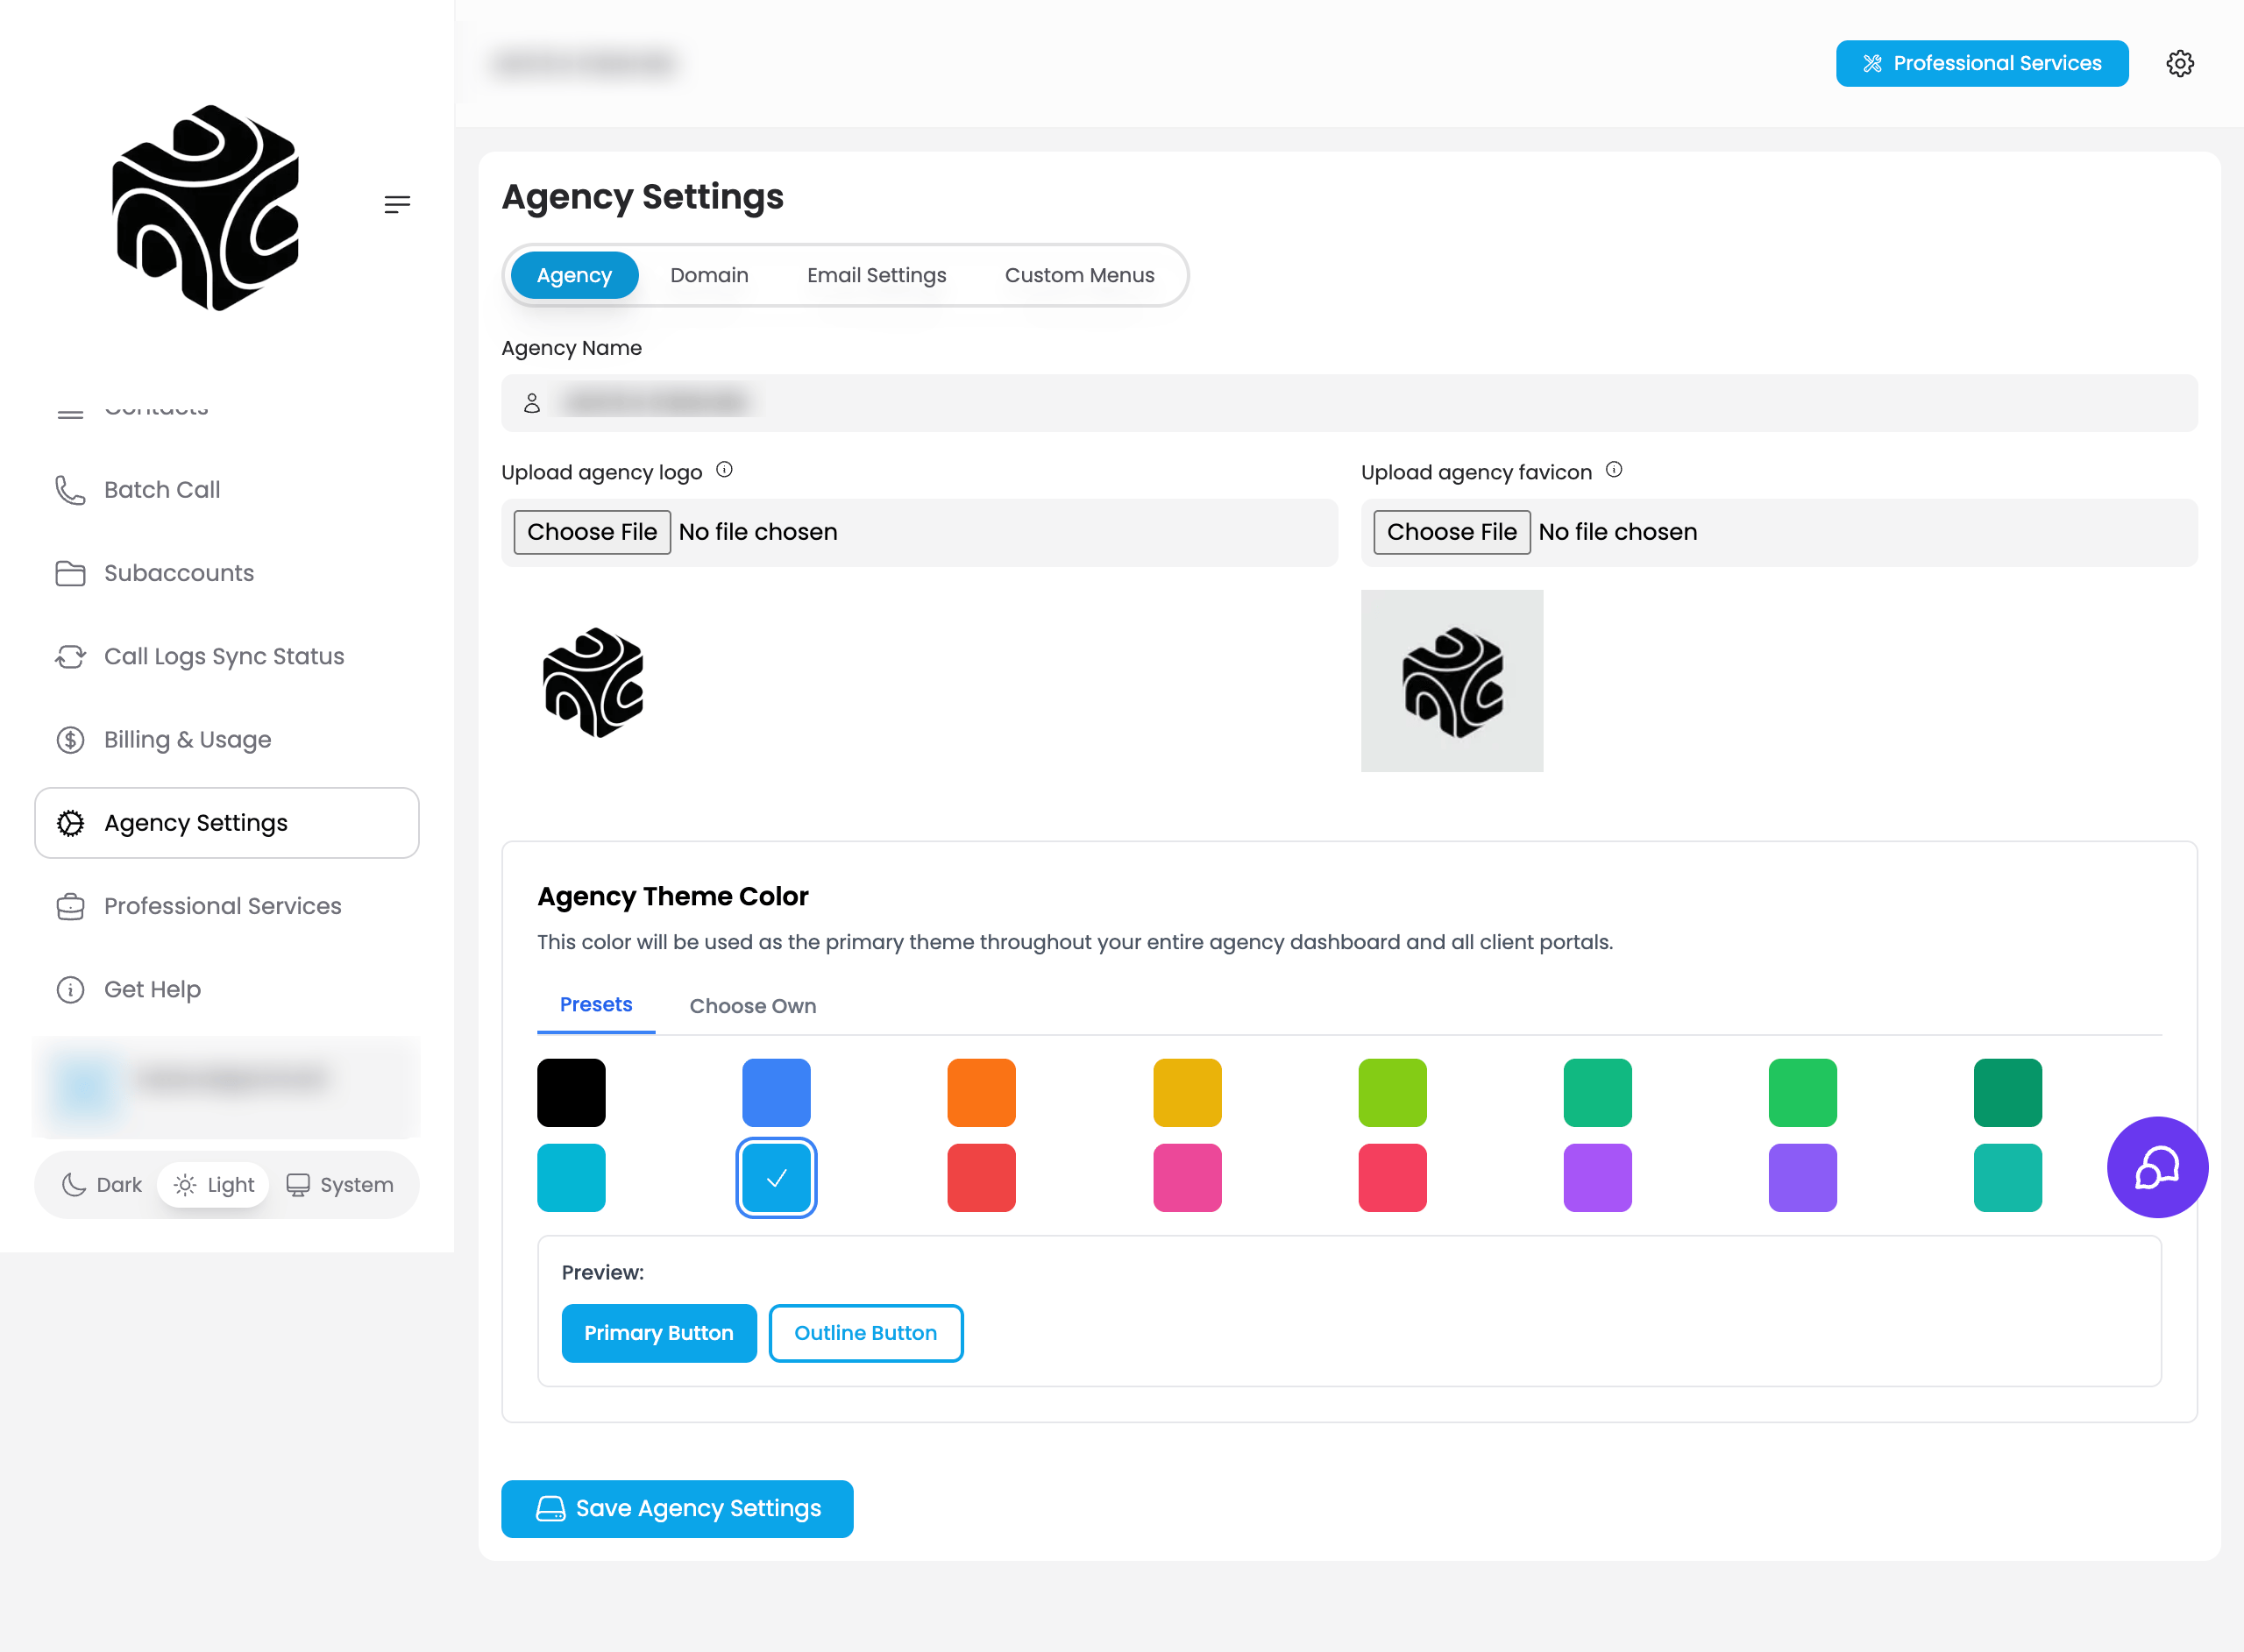Click the Outline Button preview
Screen dimensions: 2244x1652
point(866,1333)
